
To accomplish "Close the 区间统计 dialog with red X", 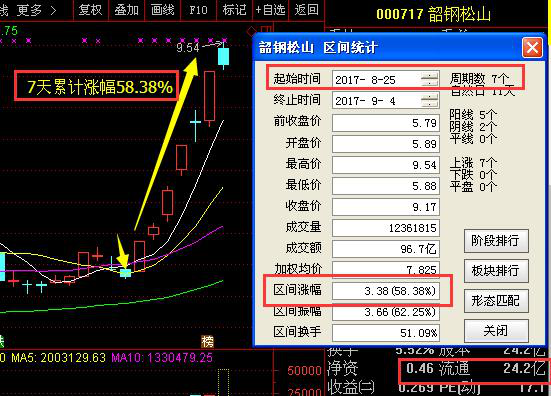I will [x=532, y=47].
